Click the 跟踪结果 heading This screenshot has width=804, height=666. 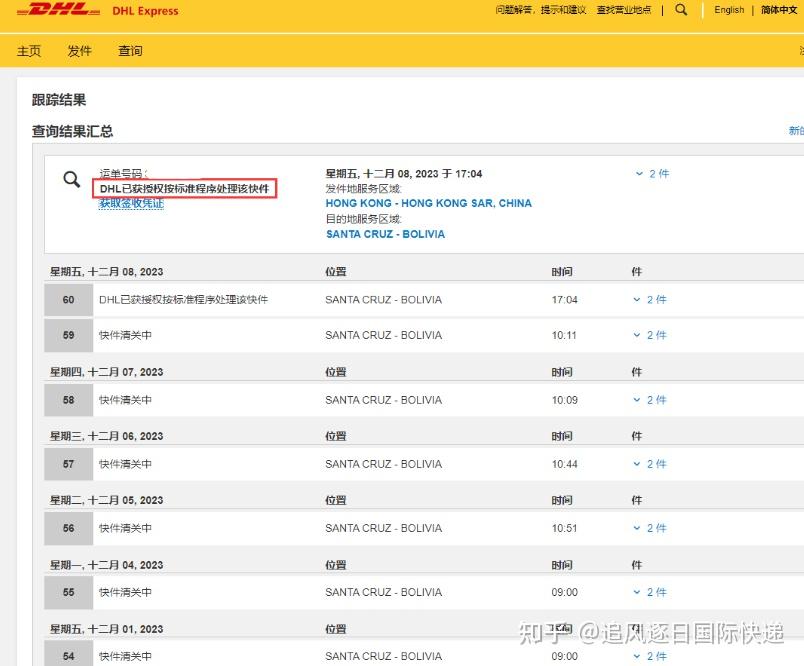pyautogui.click(x=59, y=100)
